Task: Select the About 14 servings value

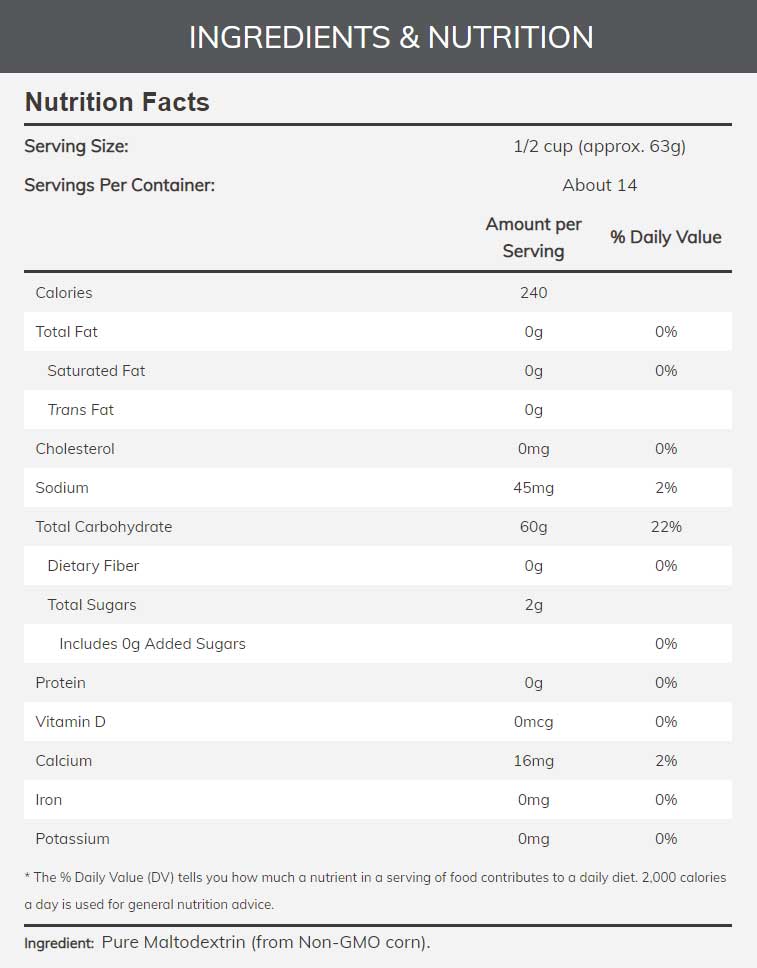Action: pos(599,185)
